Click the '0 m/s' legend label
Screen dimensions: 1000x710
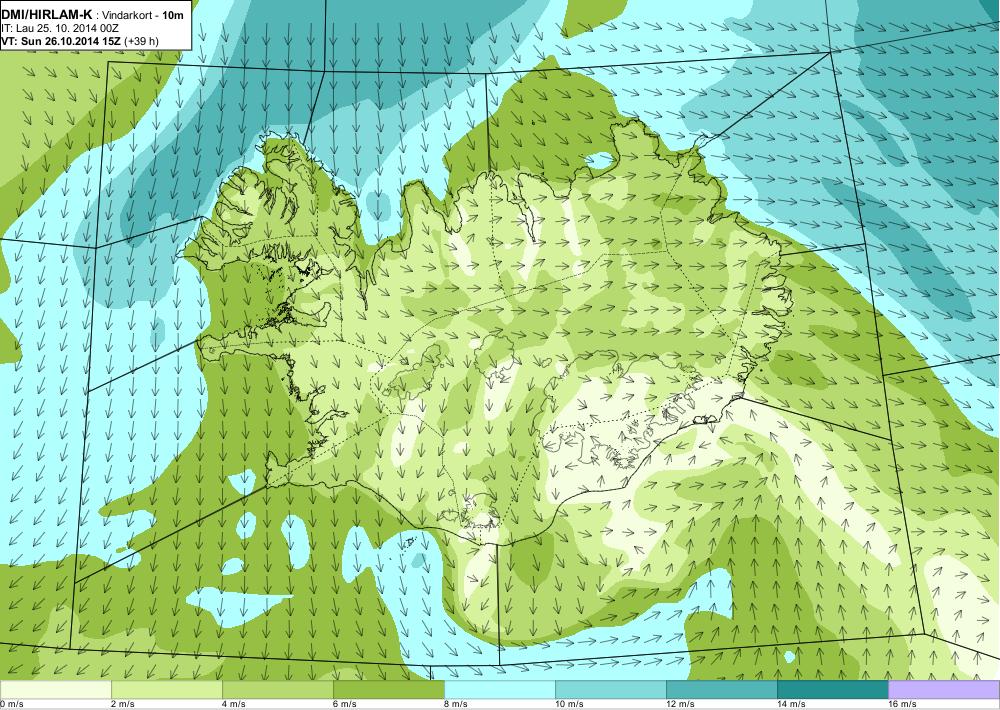11,704
